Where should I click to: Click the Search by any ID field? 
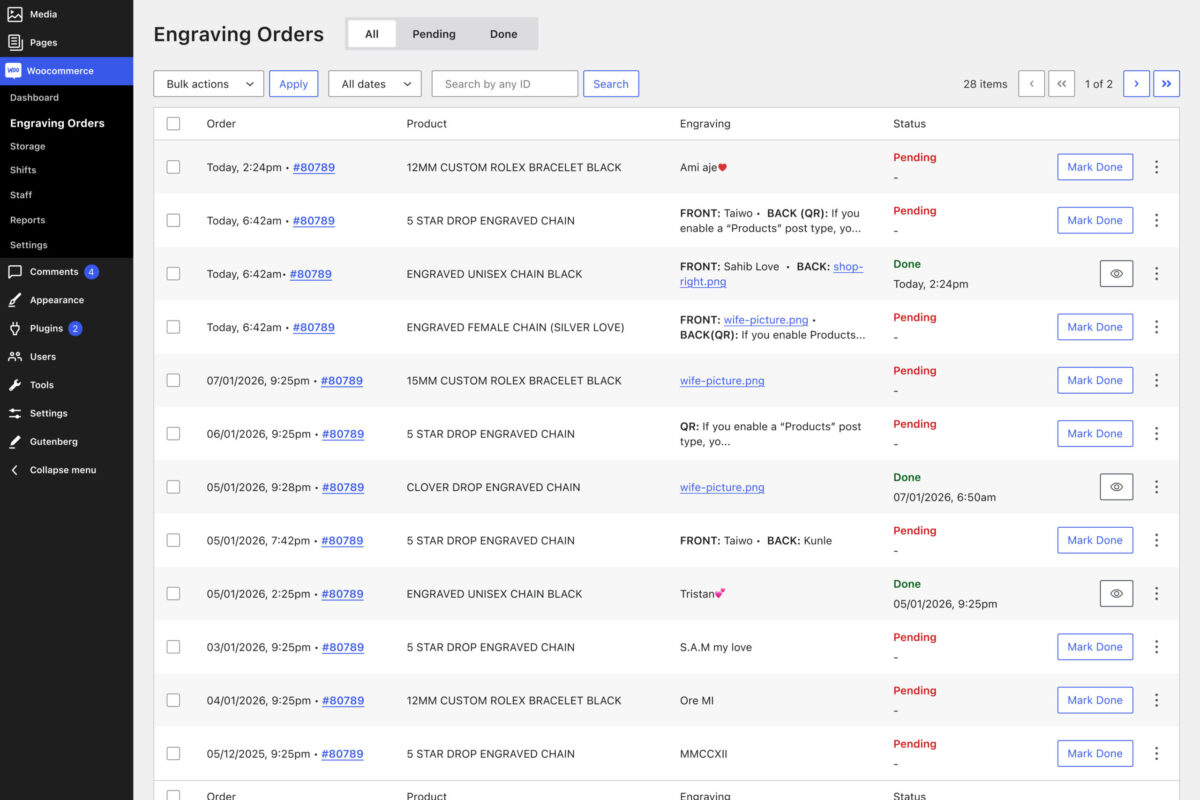point(504,84)
